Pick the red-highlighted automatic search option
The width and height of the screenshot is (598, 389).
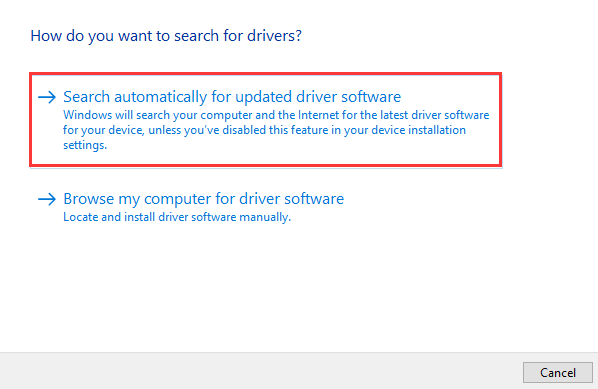266,120
